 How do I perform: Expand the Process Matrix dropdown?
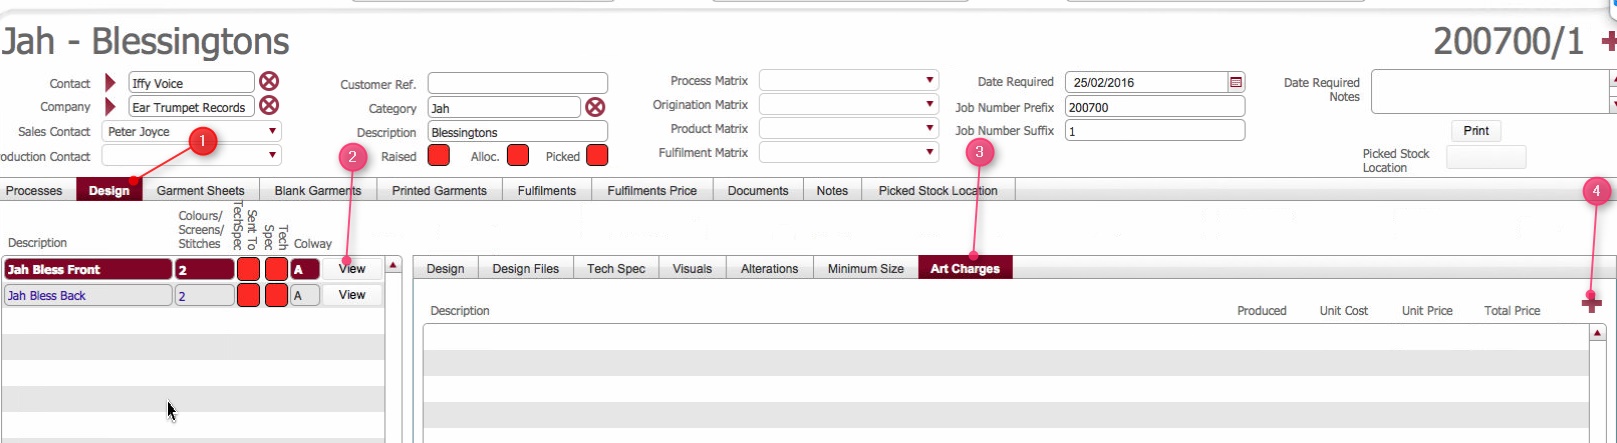(930, 80)
